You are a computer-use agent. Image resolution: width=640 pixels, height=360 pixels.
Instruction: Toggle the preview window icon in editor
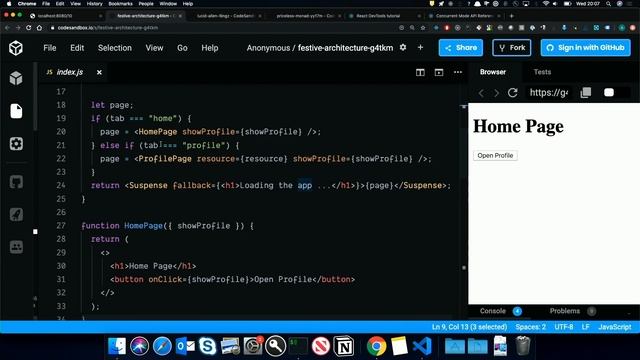pos(439,72)
